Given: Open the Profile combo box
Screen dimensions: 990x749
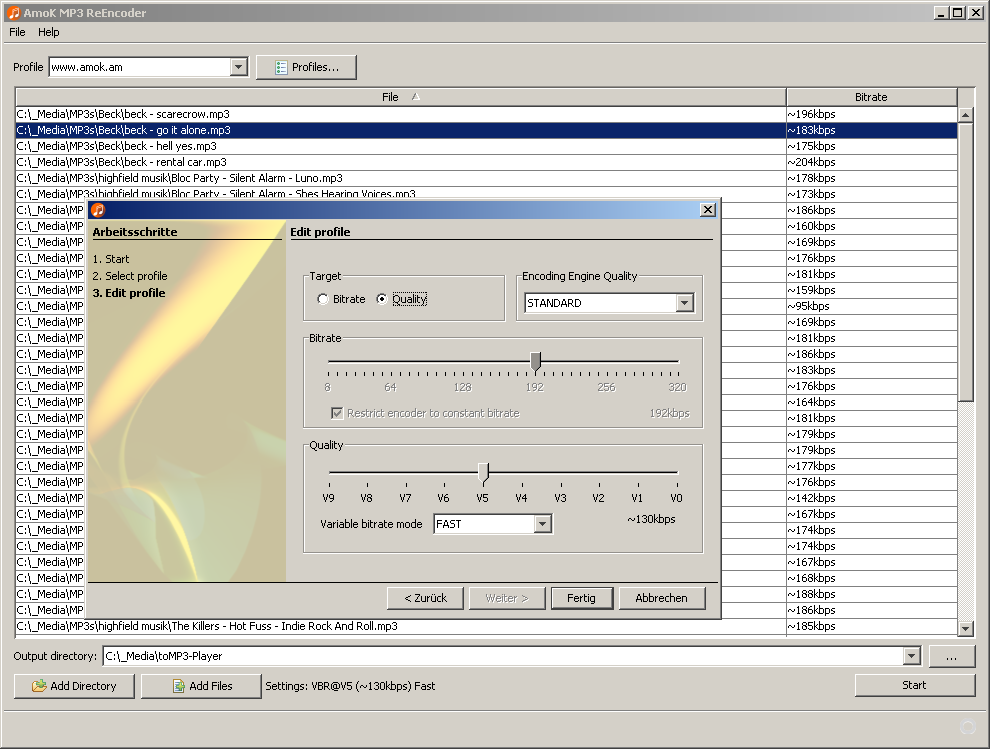Looking at the screenshot, I should (x=239, y=68).
